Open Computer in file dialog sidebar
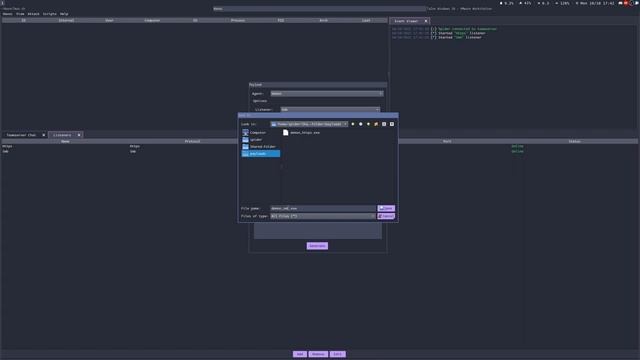Image resolution: width=640 pixels, height=360 pixels. [x=254, y=133]
